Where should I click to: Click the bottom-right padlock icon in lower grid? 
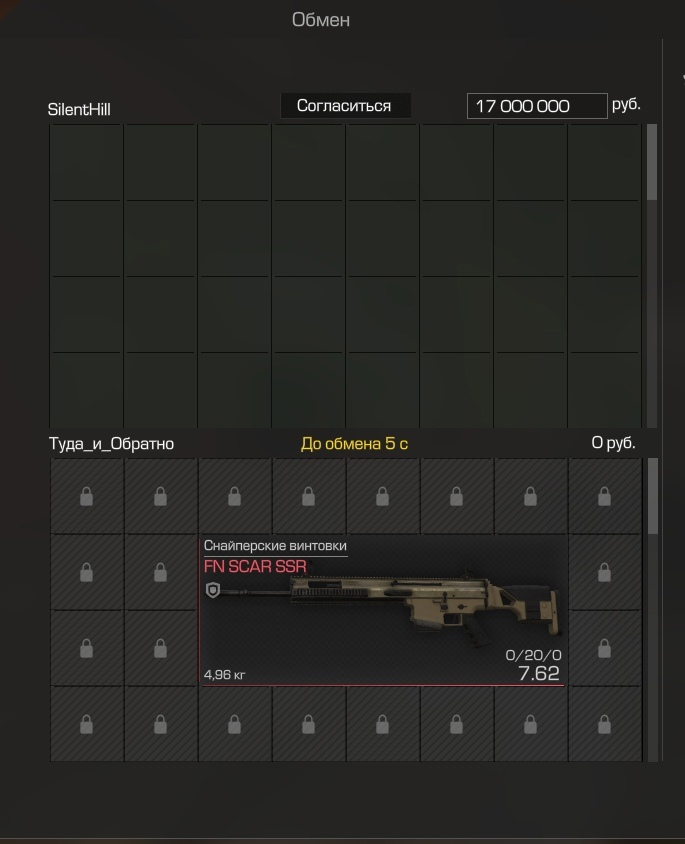604,725
